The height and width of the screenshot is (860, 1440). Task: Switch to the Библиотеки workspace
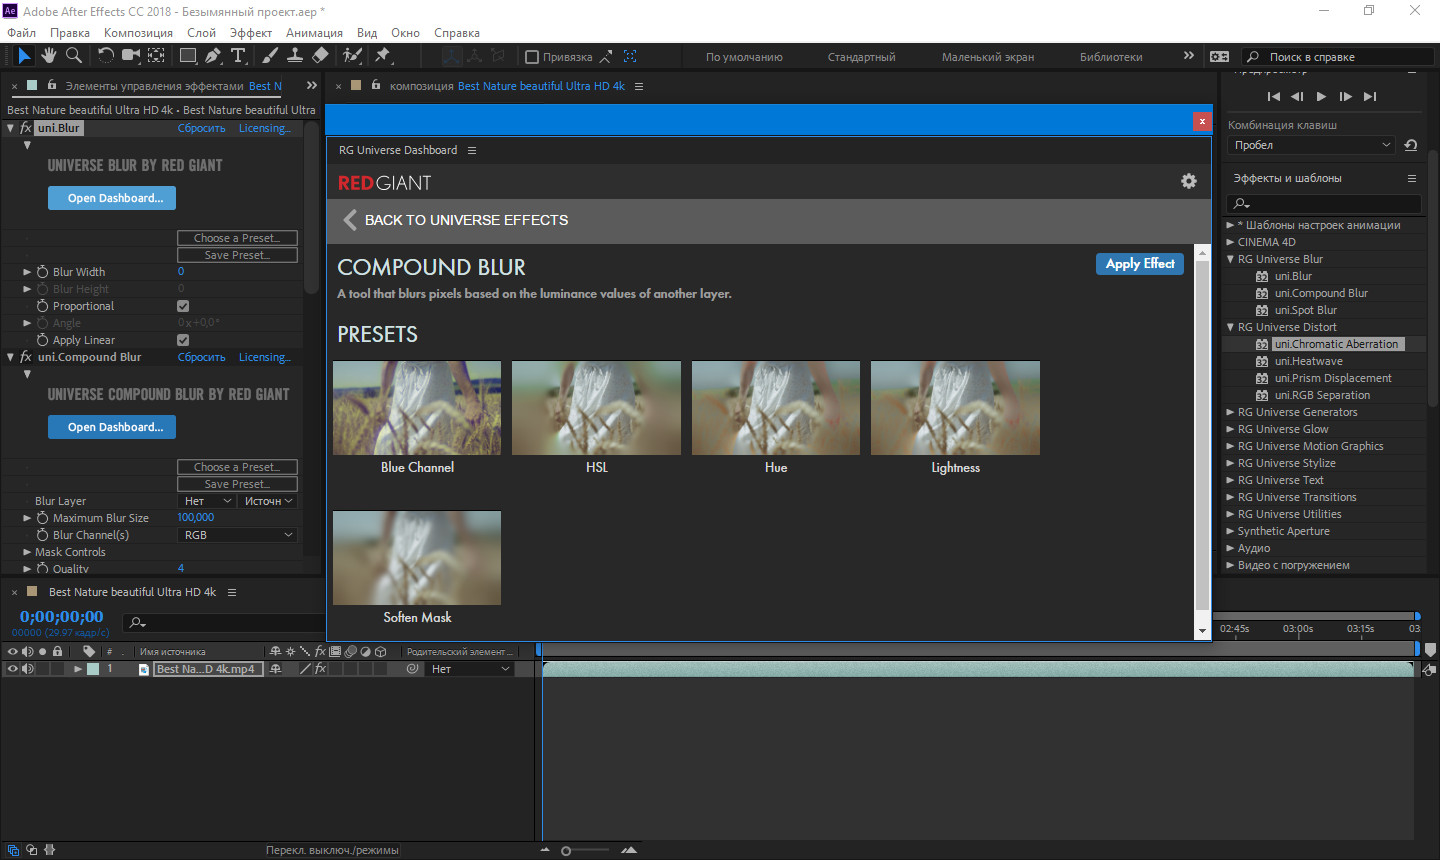[x=1111, y=57]
